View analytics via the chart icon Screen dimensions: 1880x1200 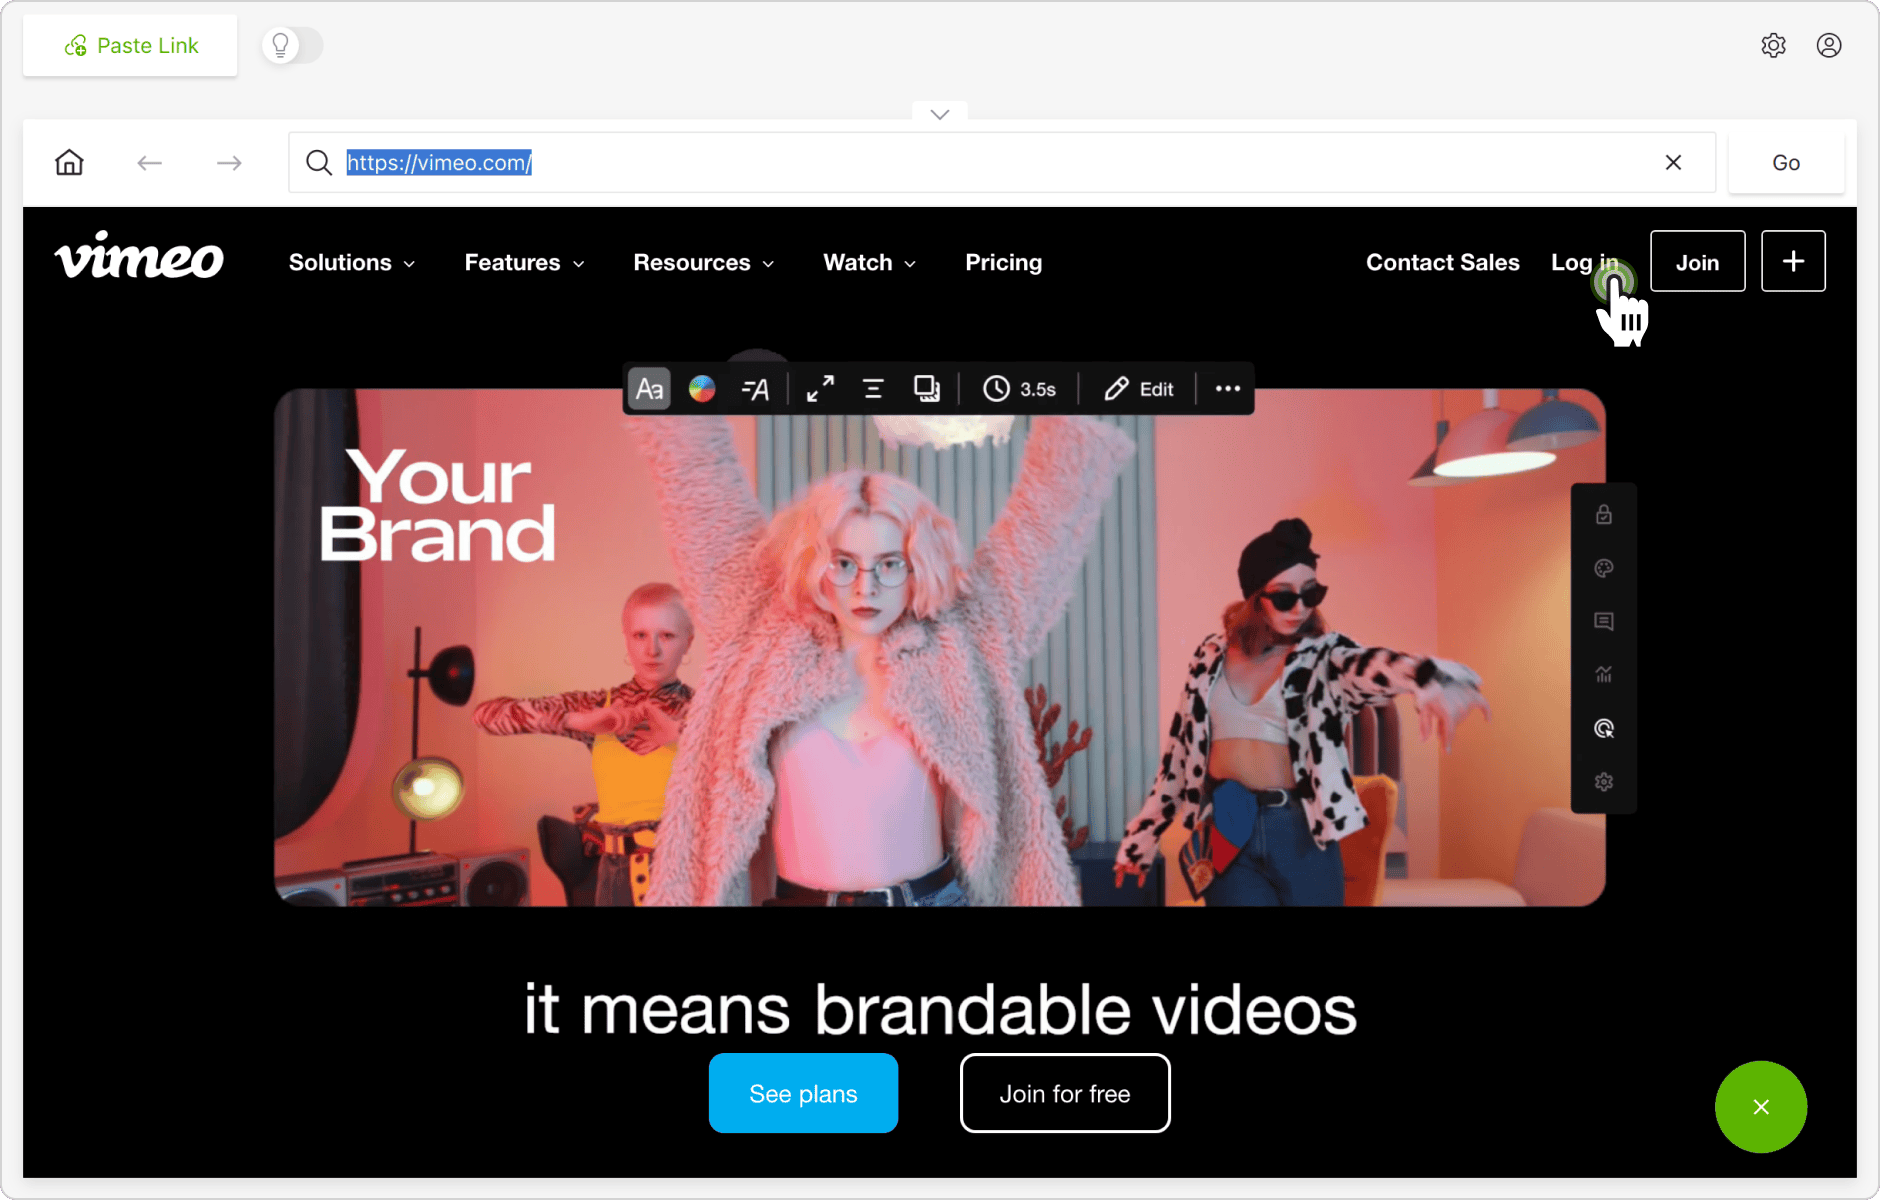pyautogui.click(x=1604, y=674)
